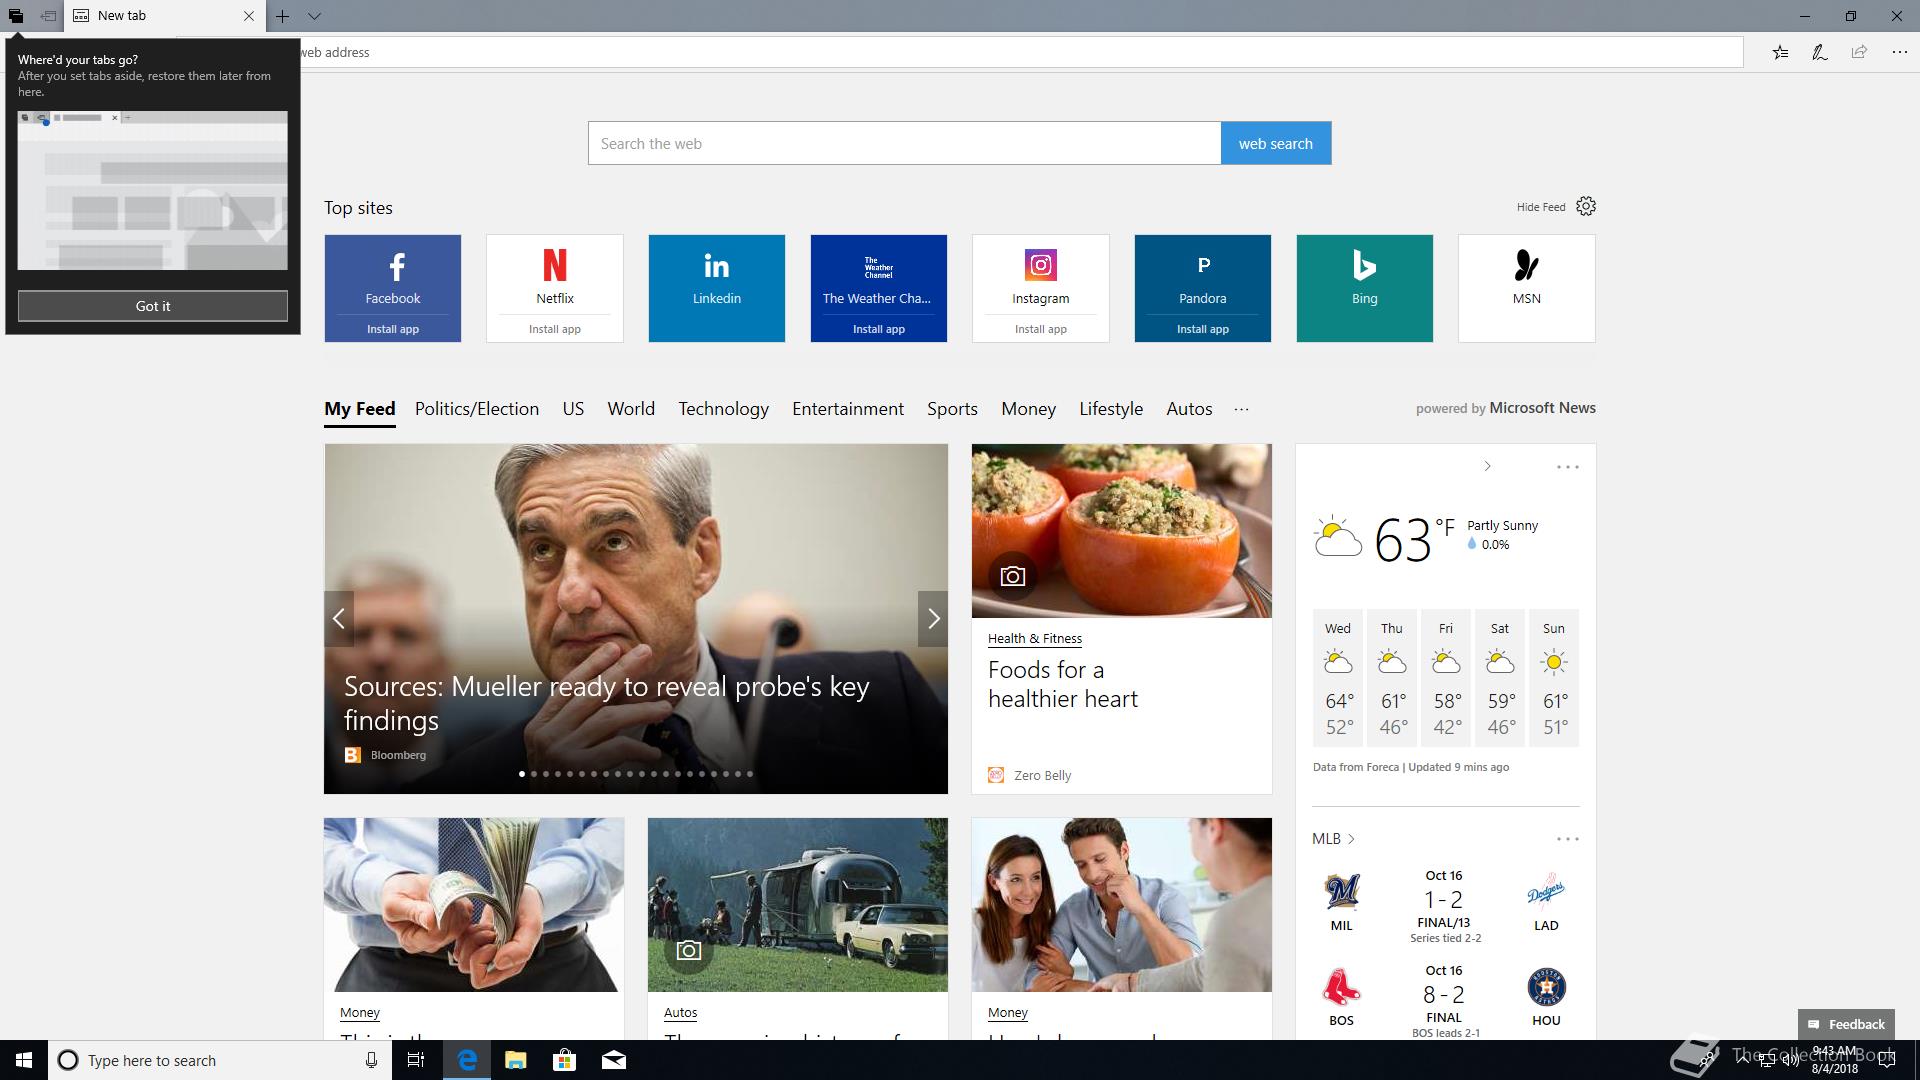The width and height of the screenshot is (1920, 1080).
Task: Switch to the Technology tab
Action: (x=724, y=409)
